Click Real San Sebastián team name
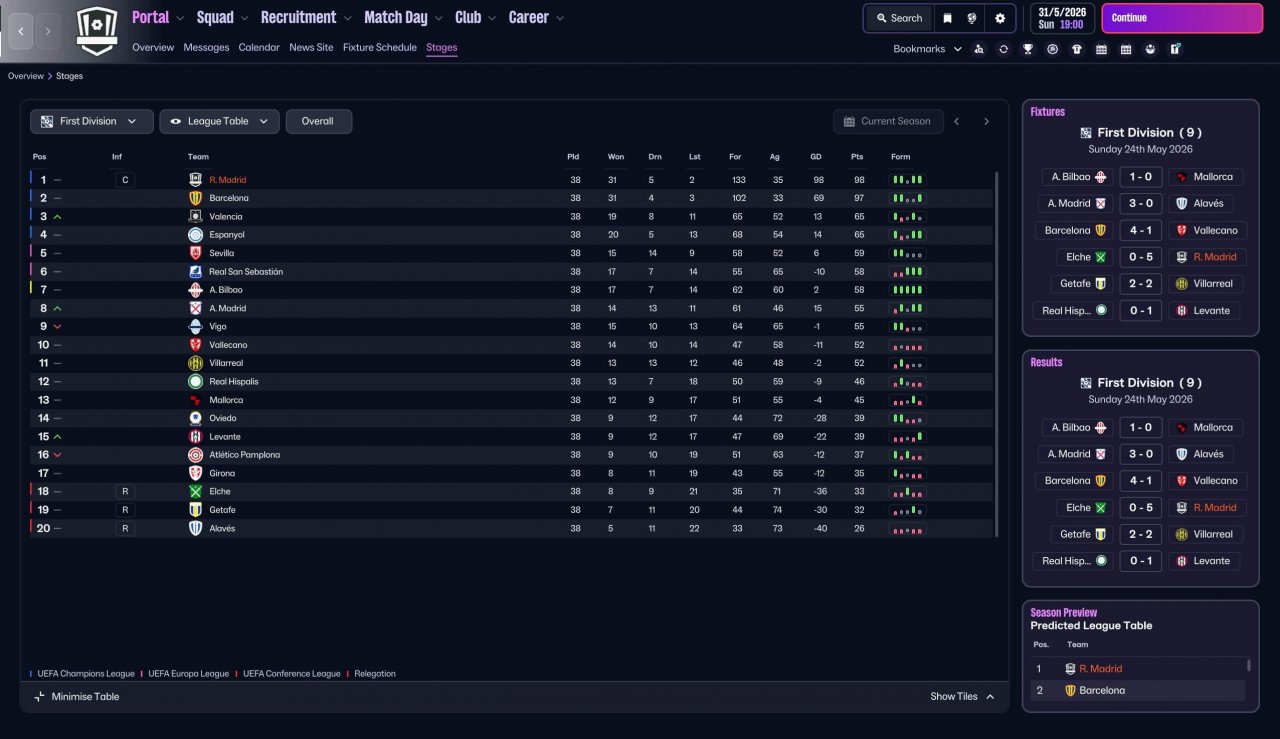 246,272
